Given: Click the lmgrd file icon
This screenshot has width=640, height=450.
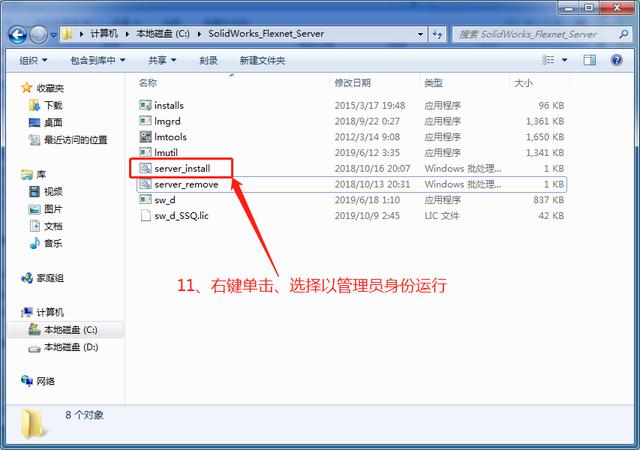Looking at the screenshot, I should [x=145, y=121].
